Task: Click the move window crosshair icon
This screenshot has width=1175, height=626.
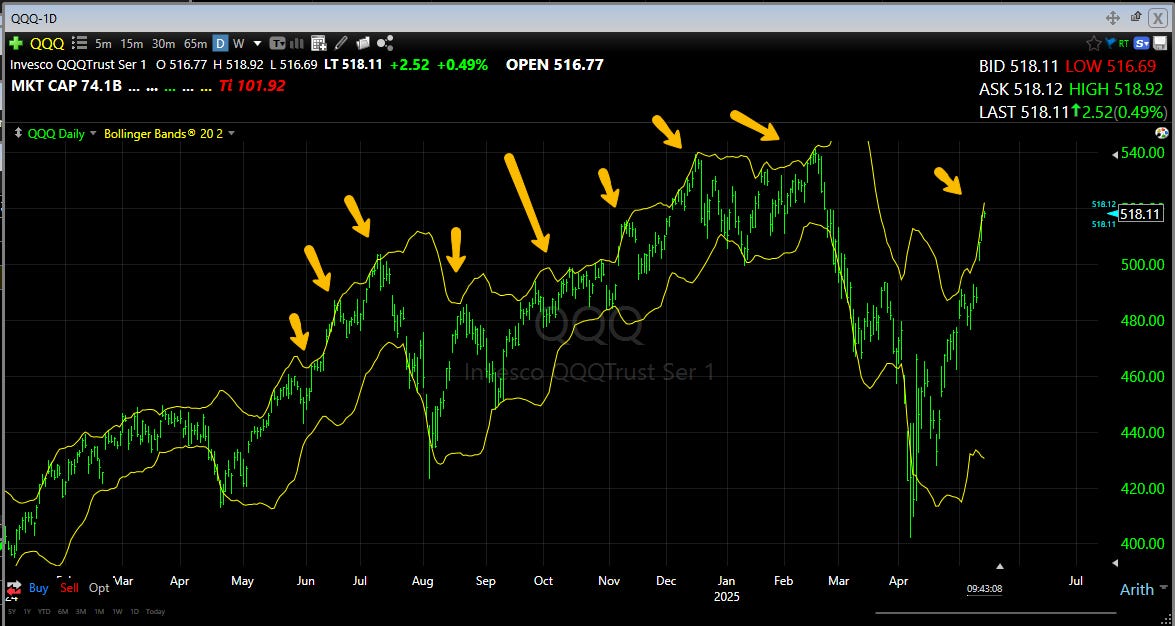Action: (1113, 17)
